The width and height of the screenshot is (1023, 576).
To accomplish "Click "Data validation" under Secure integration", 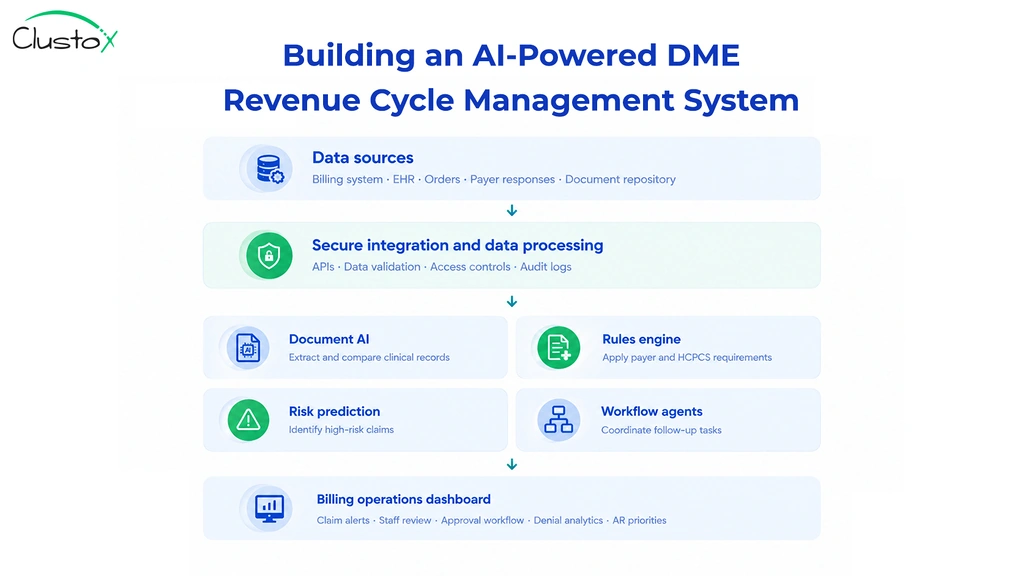I will pos(382,267).
